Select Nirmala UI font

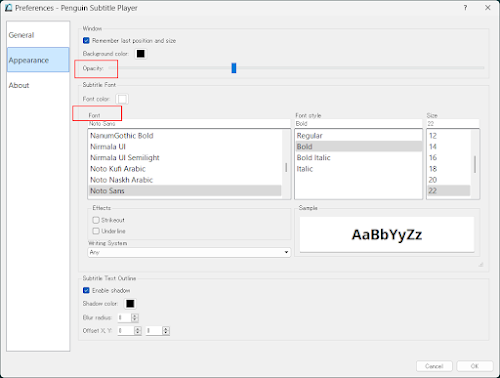(x=185, y=147)
